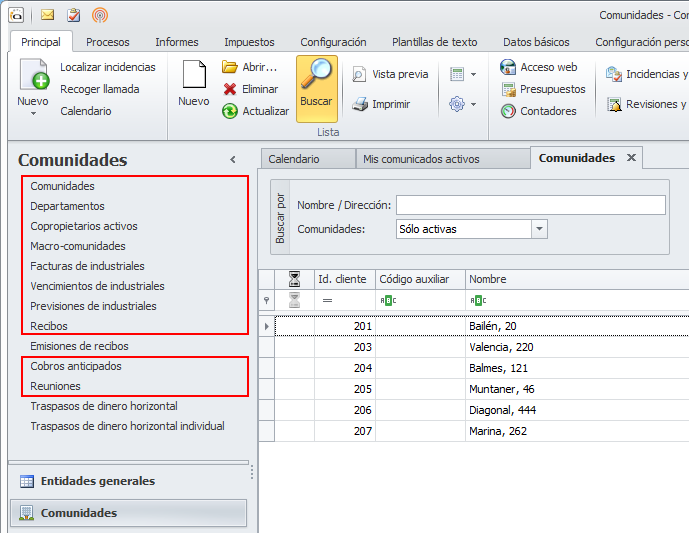Image resolution: width=689 pixels, height=533 pixels.
Task: Open the folder icon next to Abrir
Action: click(x=229, y=67)
